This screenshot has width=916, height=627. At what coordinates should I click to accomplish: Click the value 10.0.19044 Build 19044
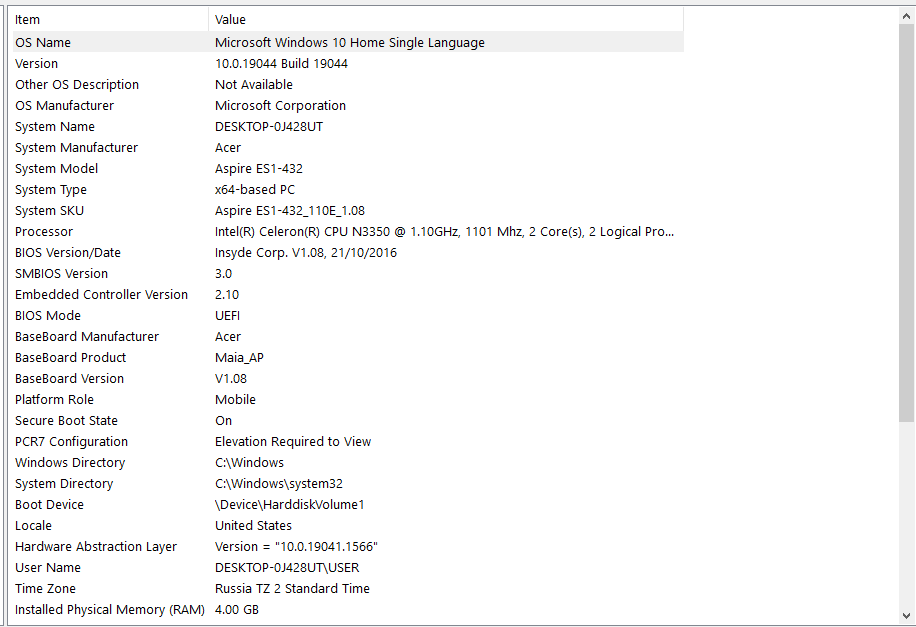point(281,64)
